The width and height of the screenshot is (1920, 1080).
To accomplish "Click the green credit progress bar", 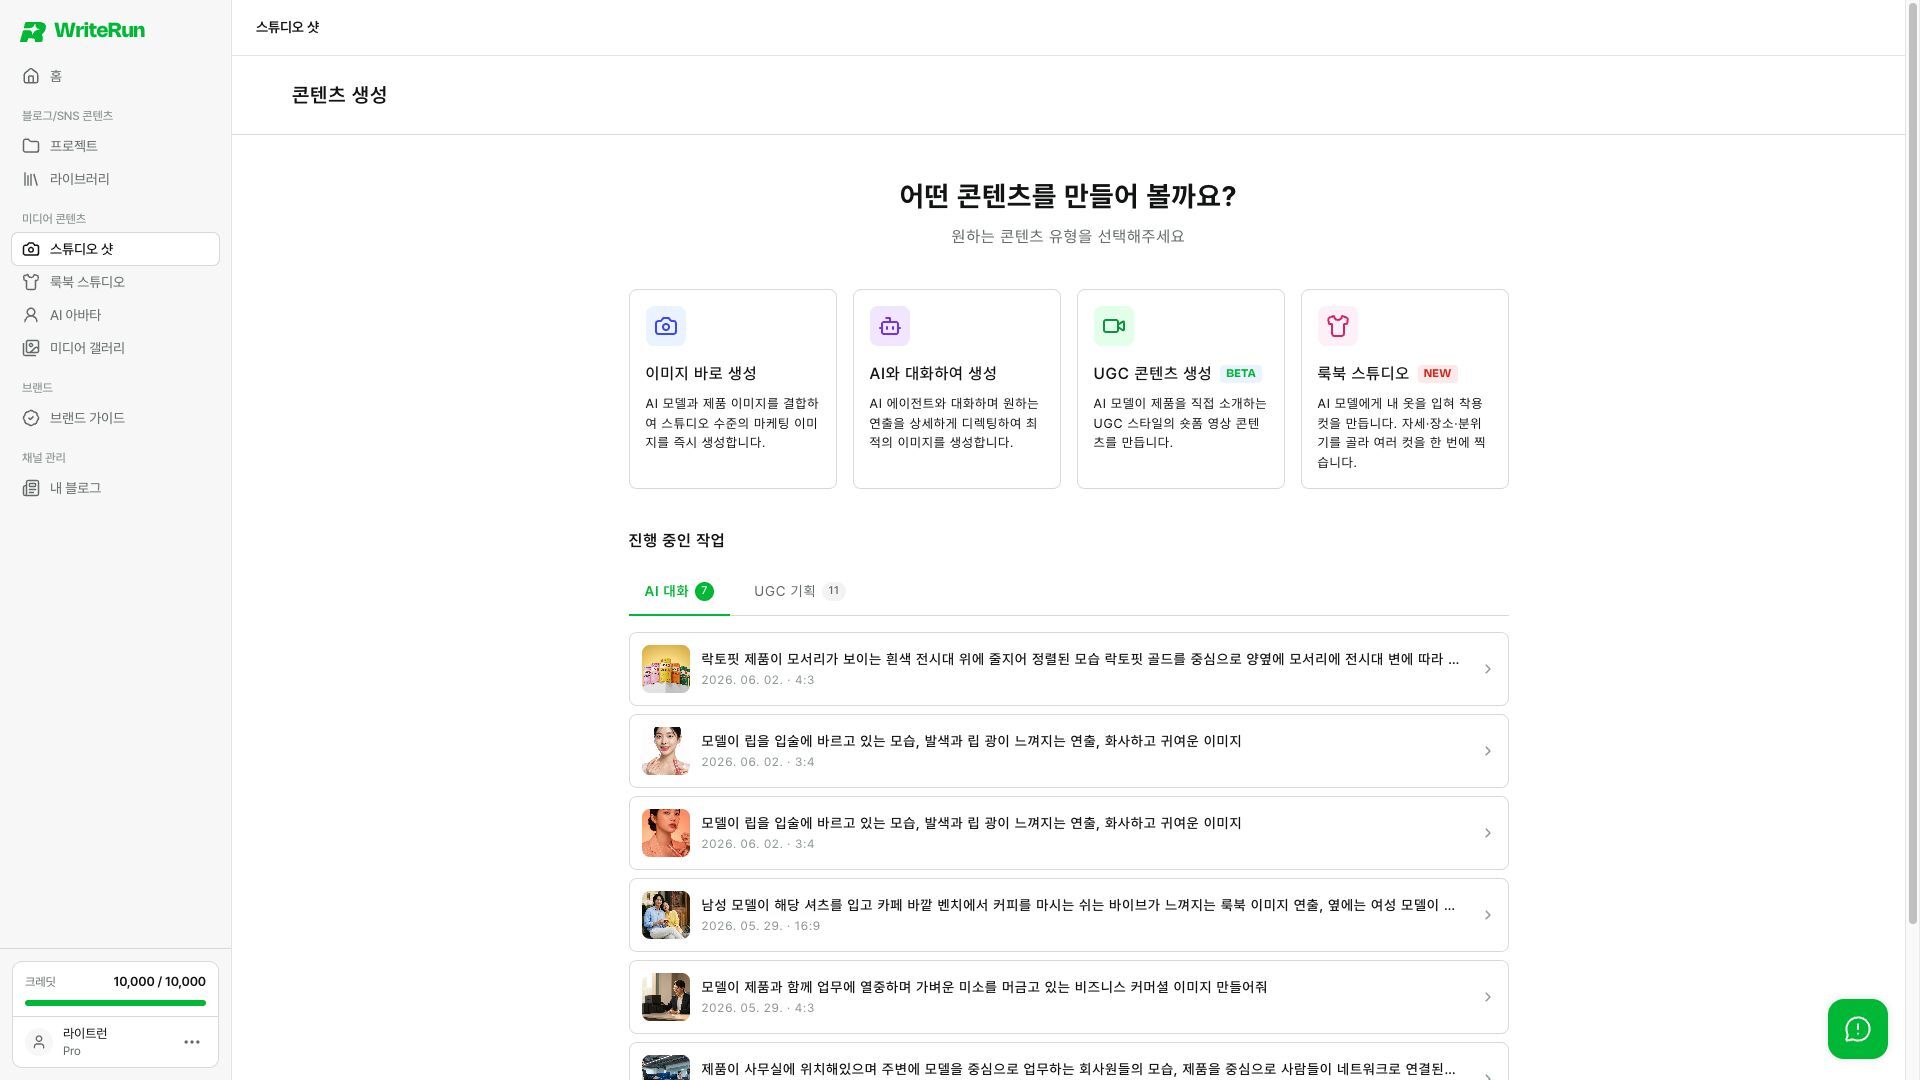I will click(x=115, y=1003).
